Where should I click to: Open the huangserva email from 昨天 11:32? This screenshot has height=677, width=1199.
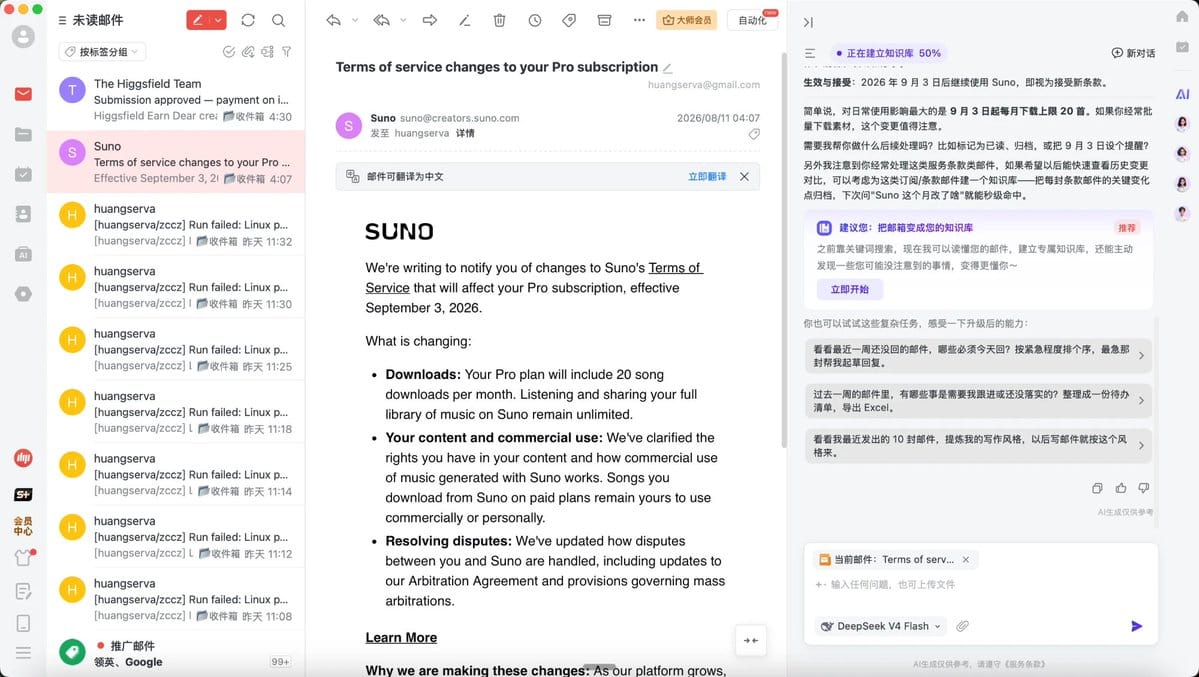coord(176,224)
